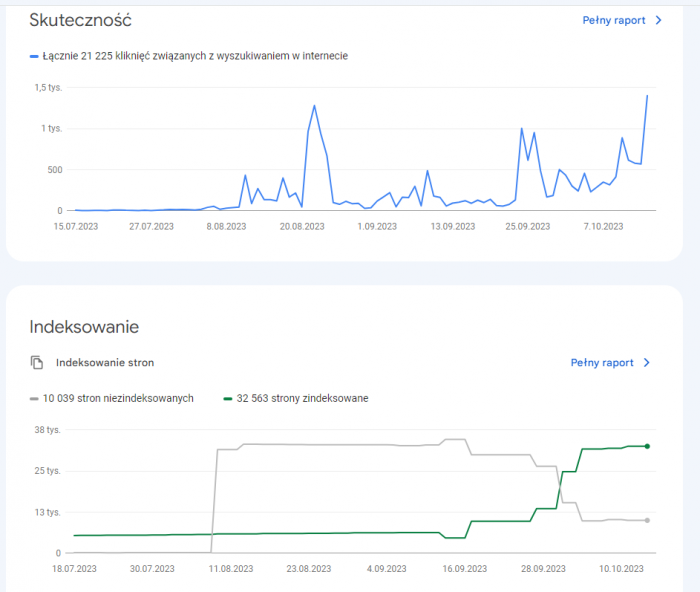Image resolution: width=700 pixels, height=592 pixels.
Task: Click the chevron beside Indeksowanie Pełny raport
Action: pyautogui.click(x=647, y=363)
